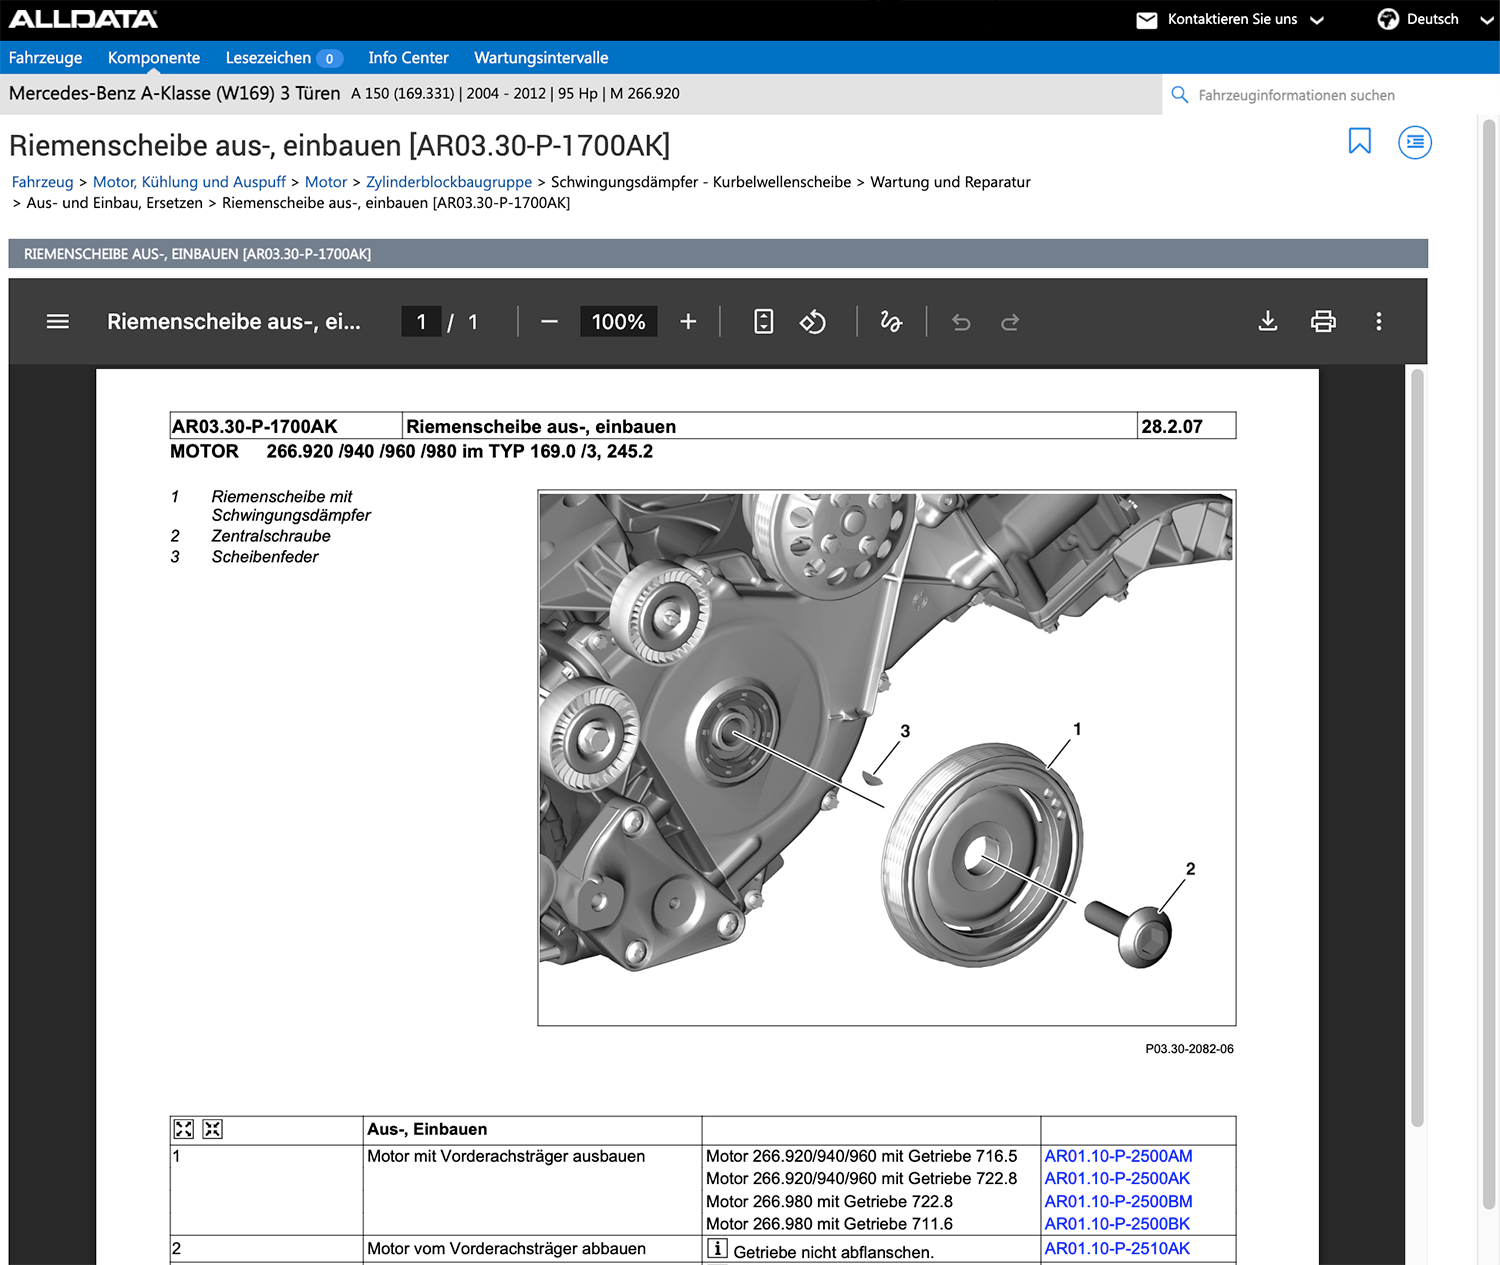Open the article contents list icon
Viewport: 1500px width, 1265px height.
1415,142
